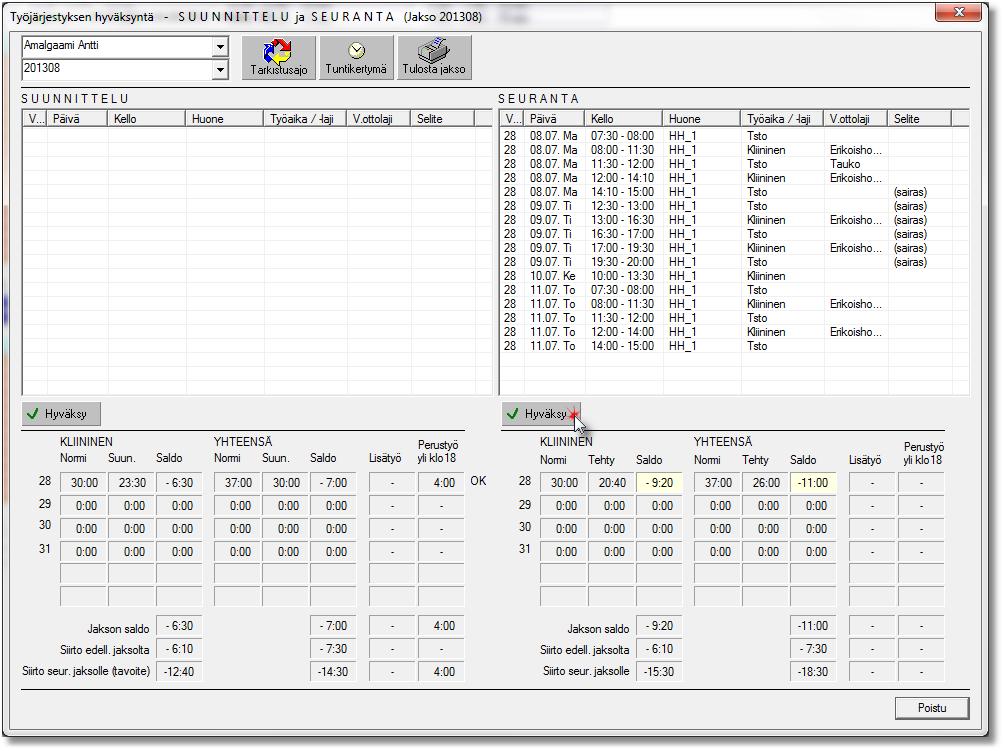1003x751 pixels.
Task: Open the Tuntikertymä clock button
Action: (x=356, y=58)
